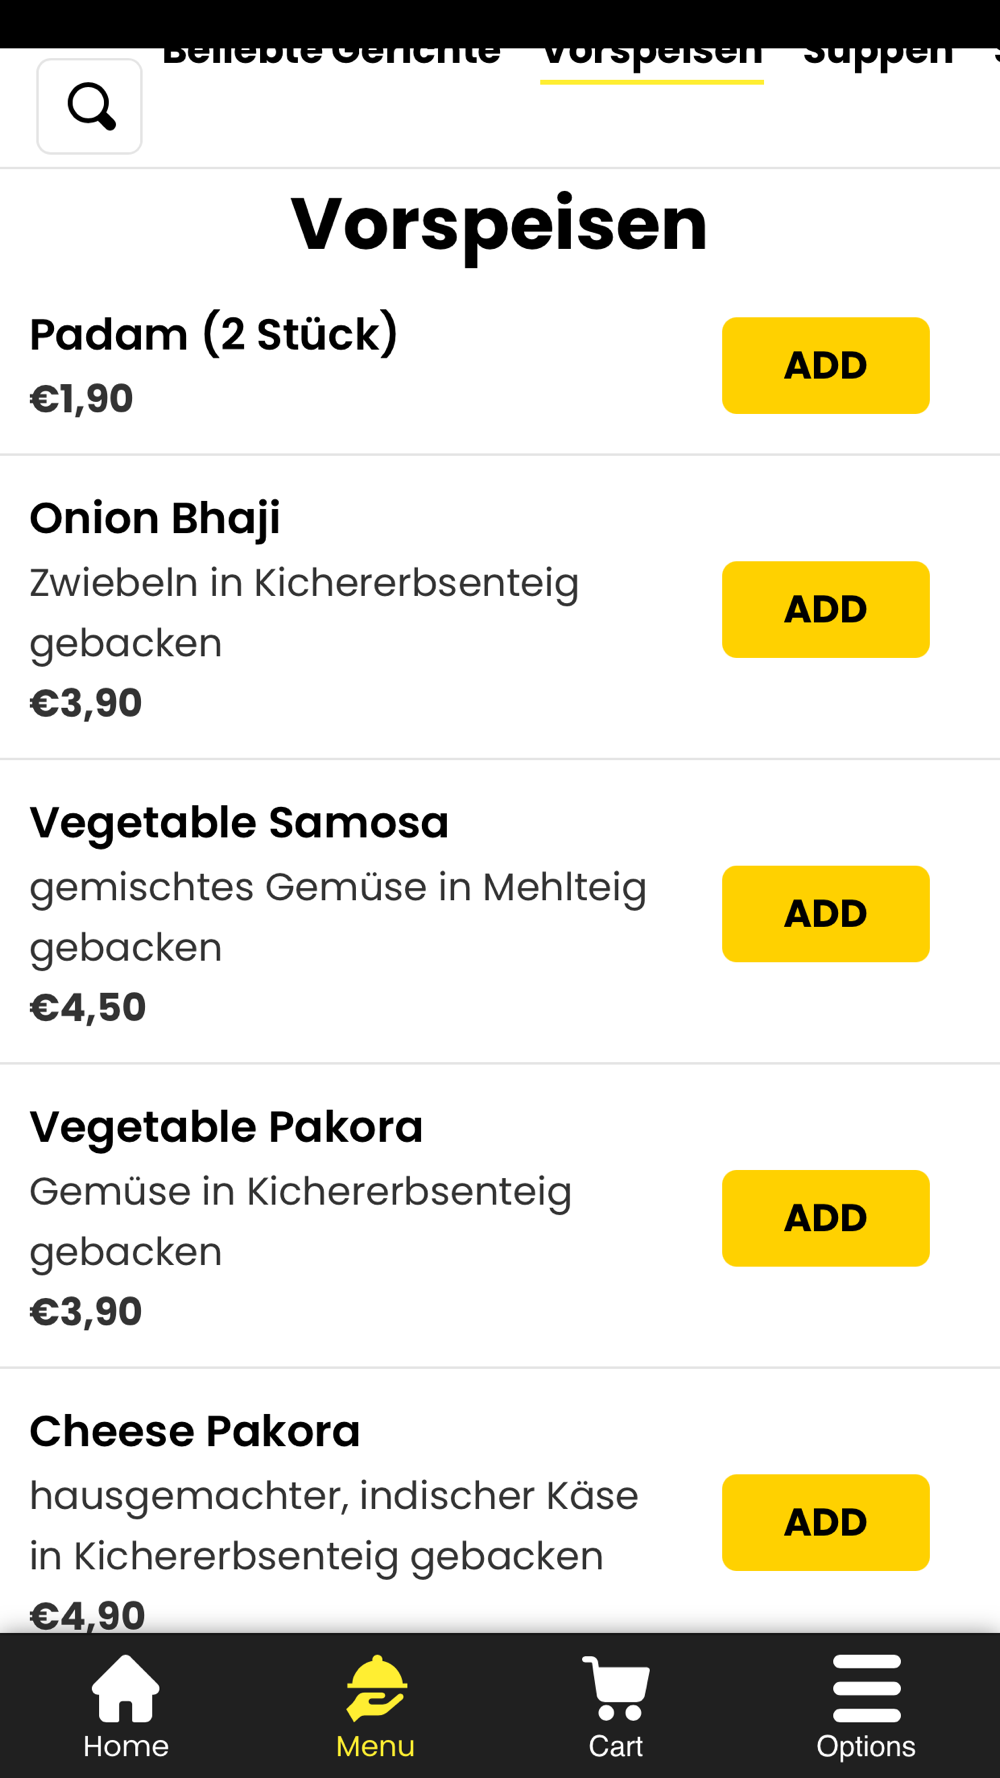The image size is (1000, 1778).
Task: Add Vegetable Samosa to the order
Action: tap(825, 914)
